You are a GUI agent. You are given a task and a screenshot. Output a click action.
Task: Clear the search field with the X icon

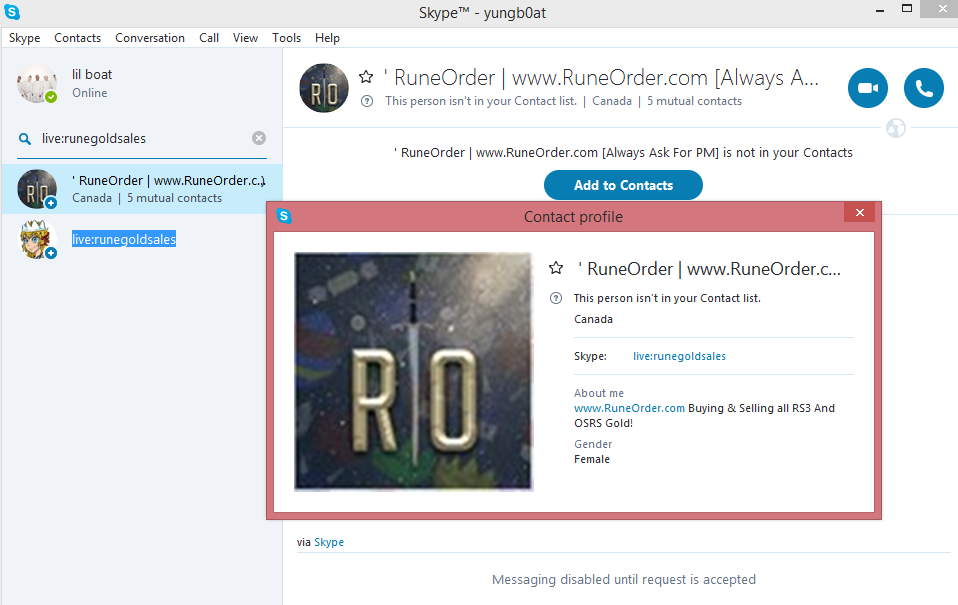[259, 138]
